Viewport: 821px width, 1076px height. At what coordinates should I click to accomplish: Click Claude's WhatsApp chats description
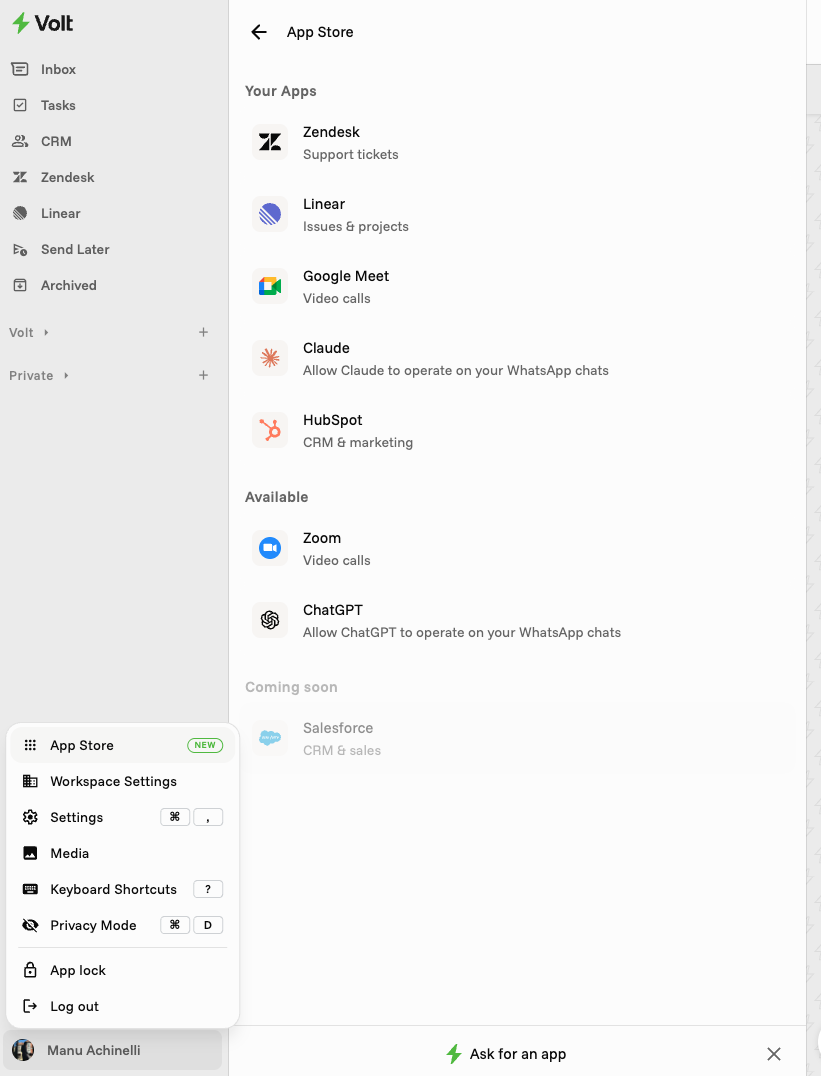point(456,371)
